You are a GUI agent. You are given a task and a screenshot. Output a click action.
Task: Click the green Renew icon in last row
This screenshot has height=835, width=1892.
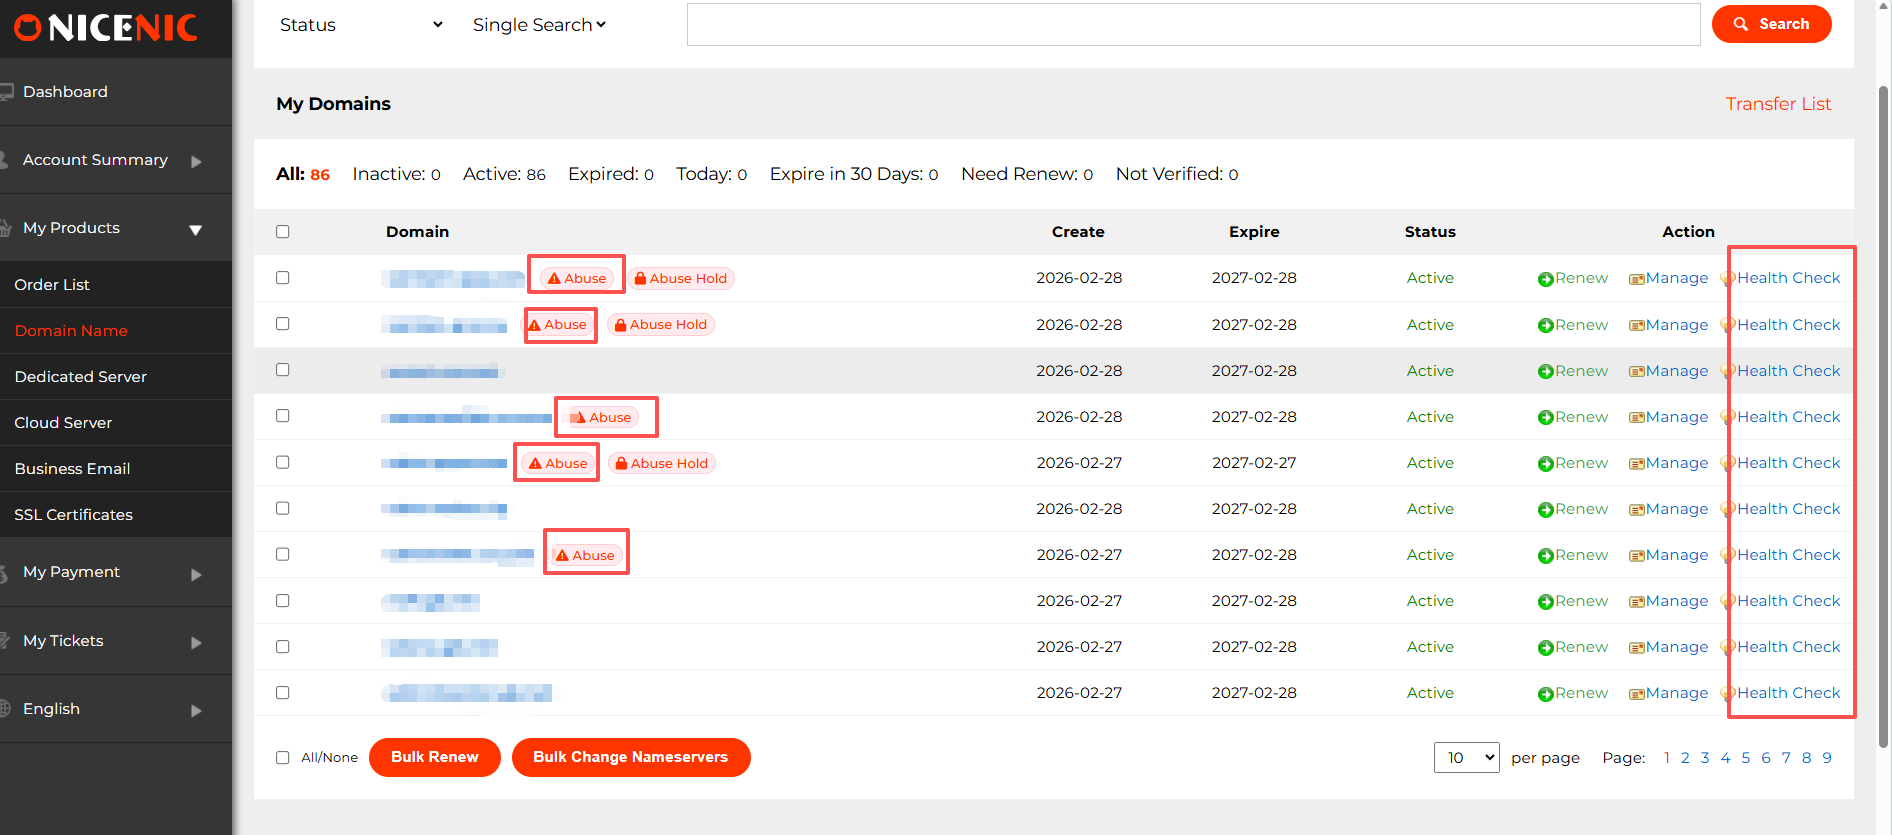(1545, 694)
